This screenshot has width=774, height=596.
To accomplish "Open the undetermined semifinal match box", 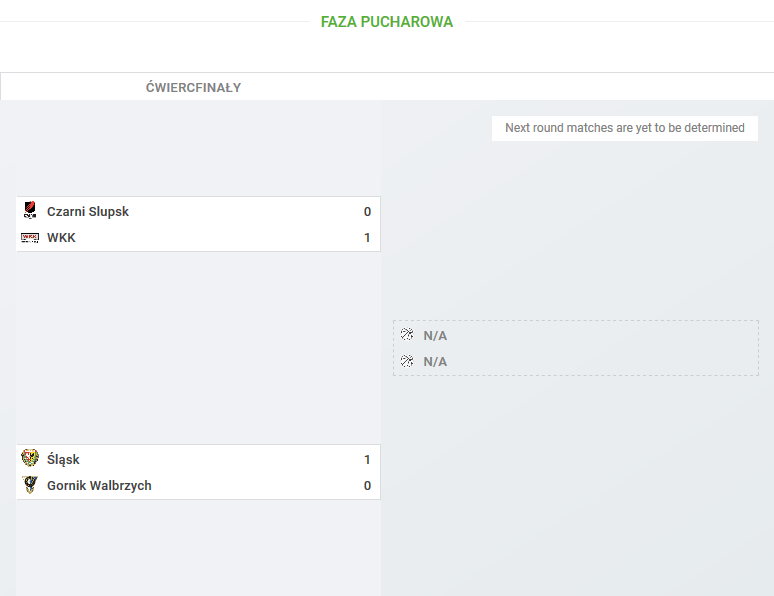I will point(576,348).
